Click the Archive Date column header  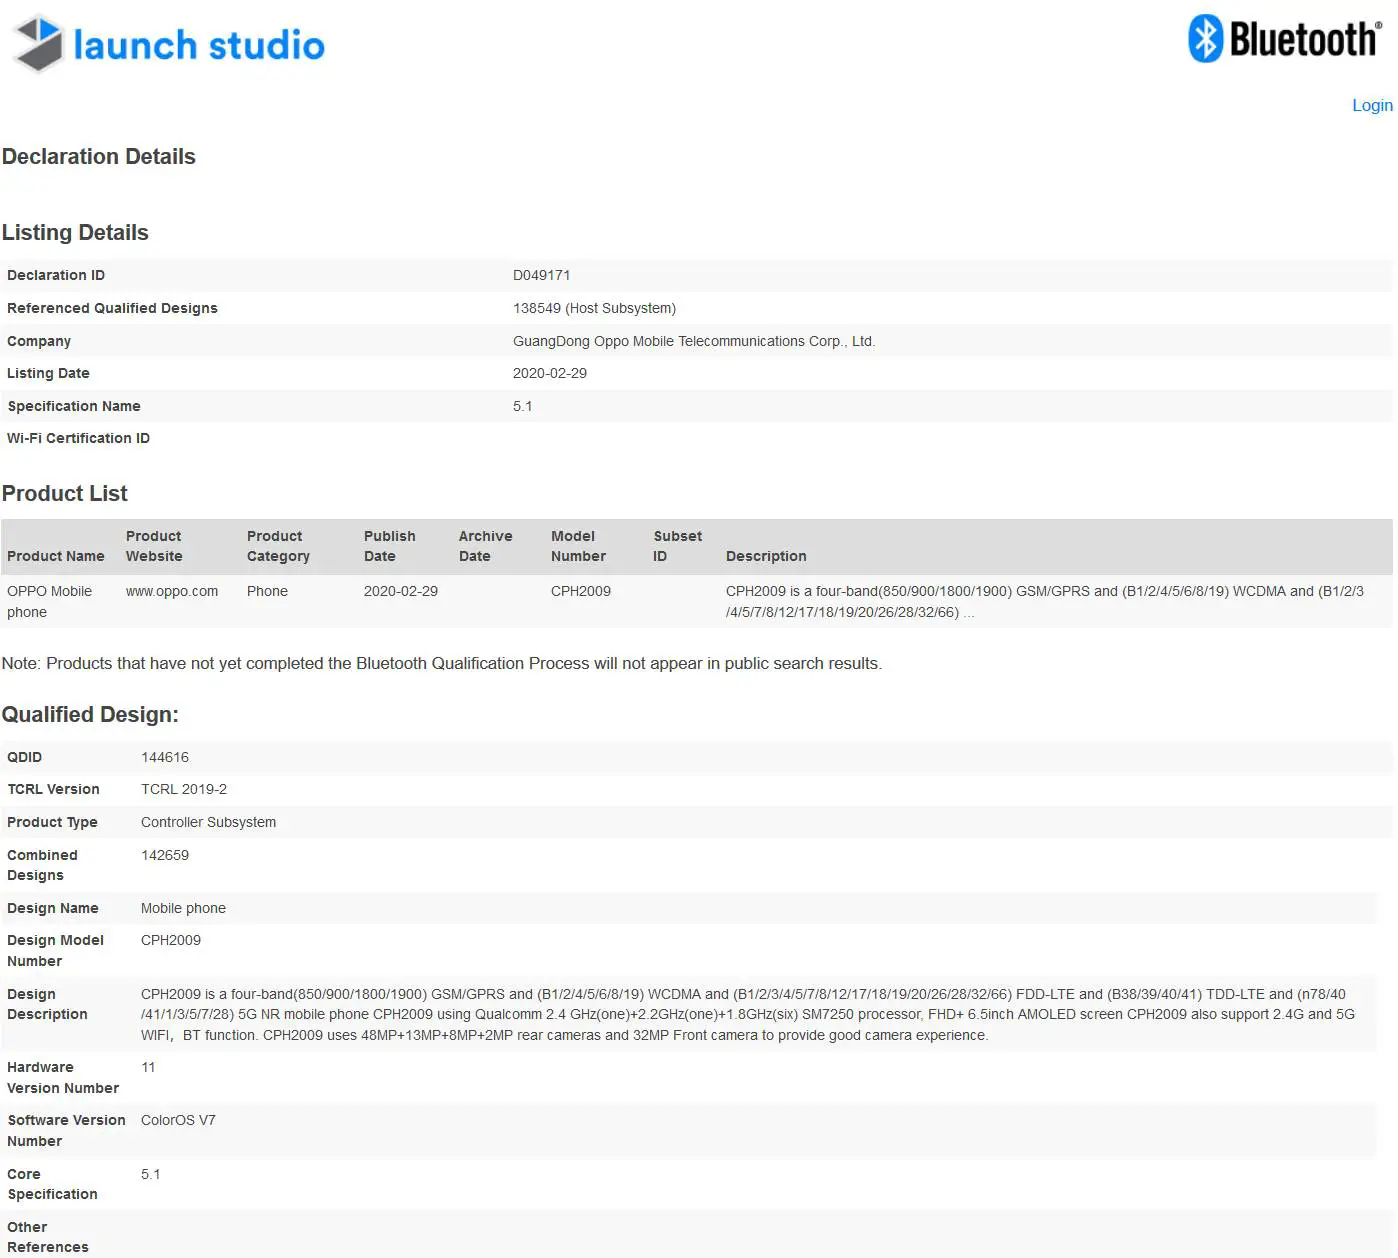486,546
